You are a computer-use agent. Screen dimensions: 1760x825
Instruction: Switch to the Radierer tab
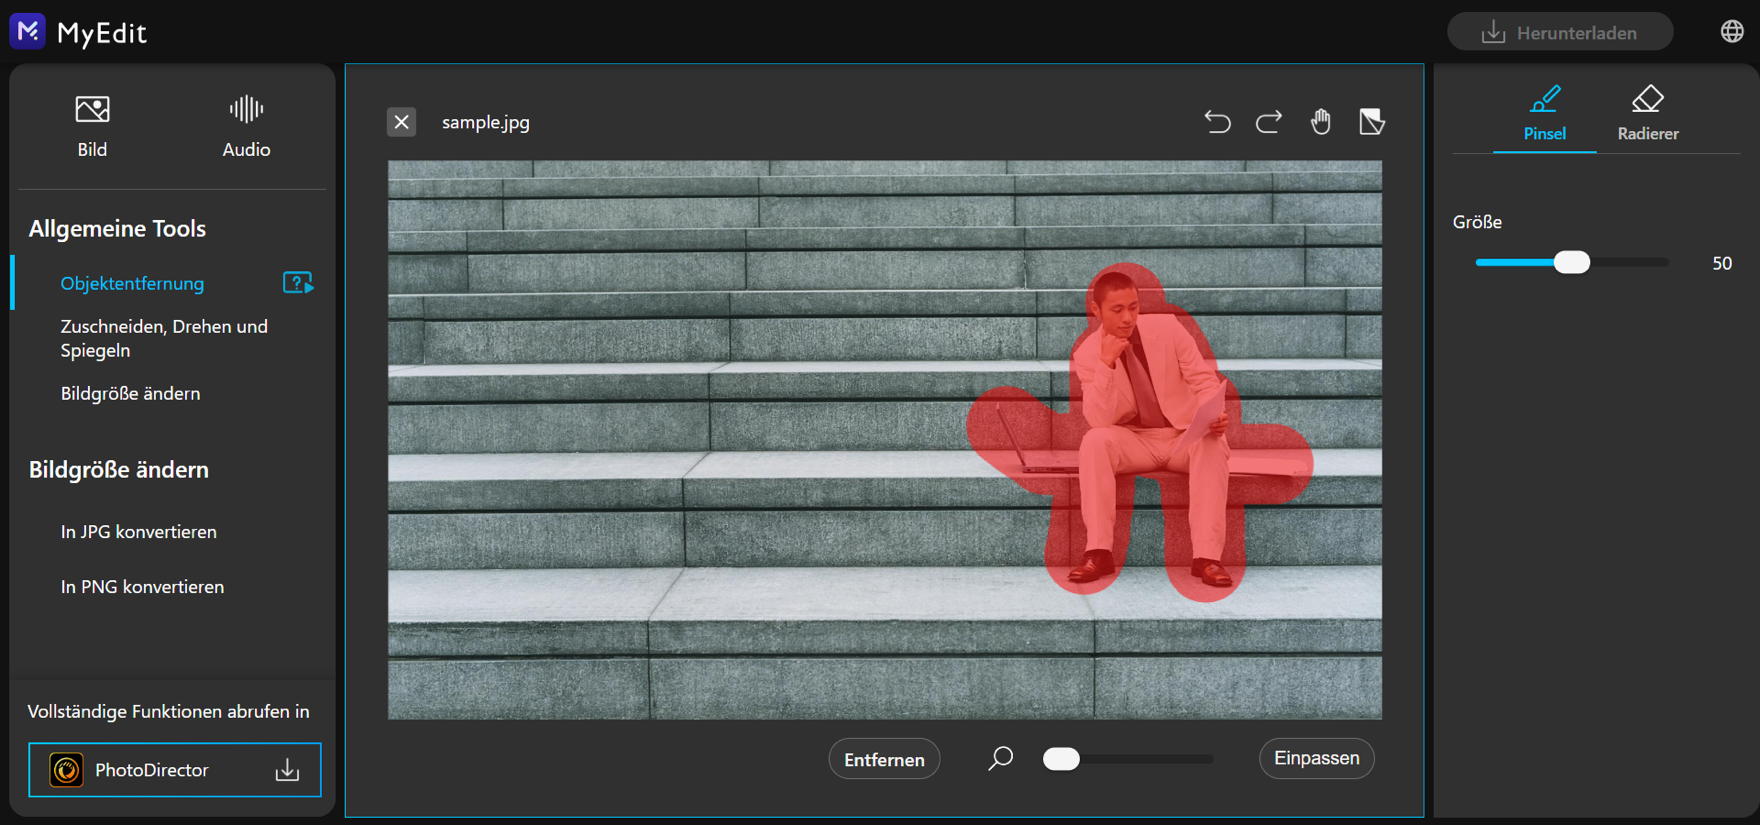[x=1647, y=114]
